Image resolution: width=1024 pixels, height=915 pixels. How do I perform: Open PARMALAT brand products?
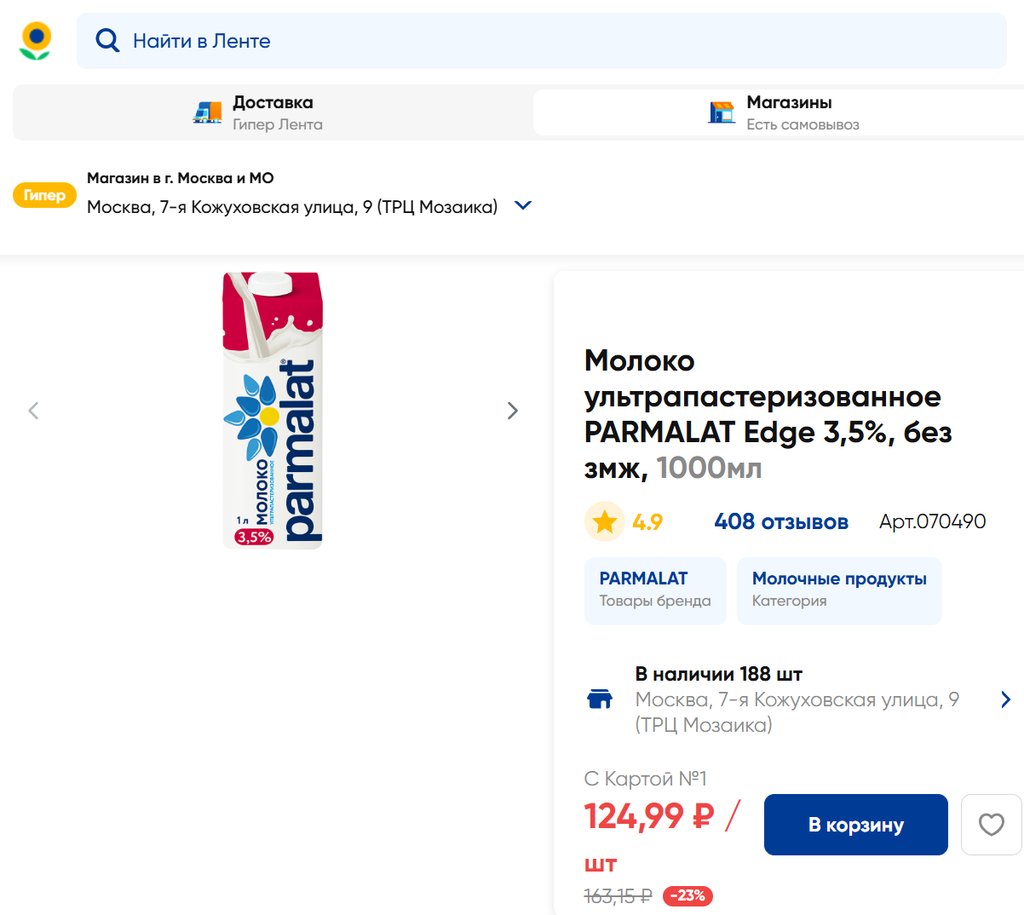[655, 590]
